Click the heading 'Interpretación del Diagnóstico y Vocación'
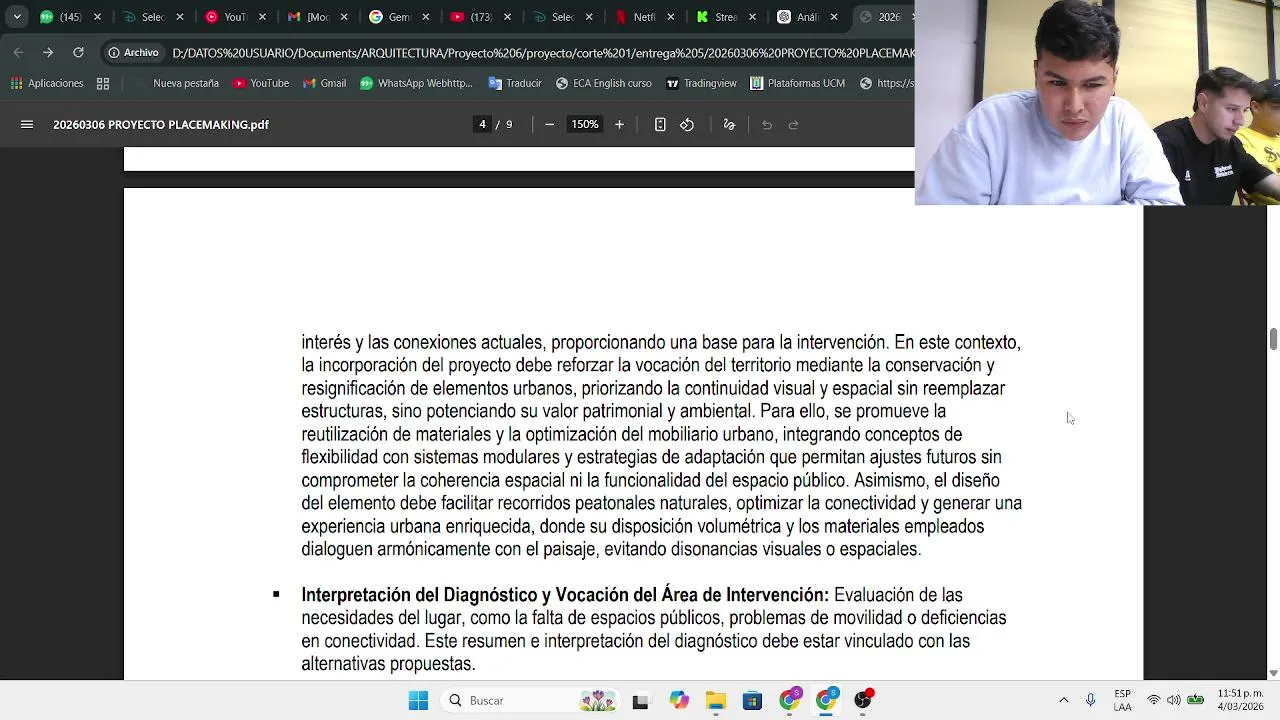Viewport: 1280px width, 720px height. [x=565, y=595]
